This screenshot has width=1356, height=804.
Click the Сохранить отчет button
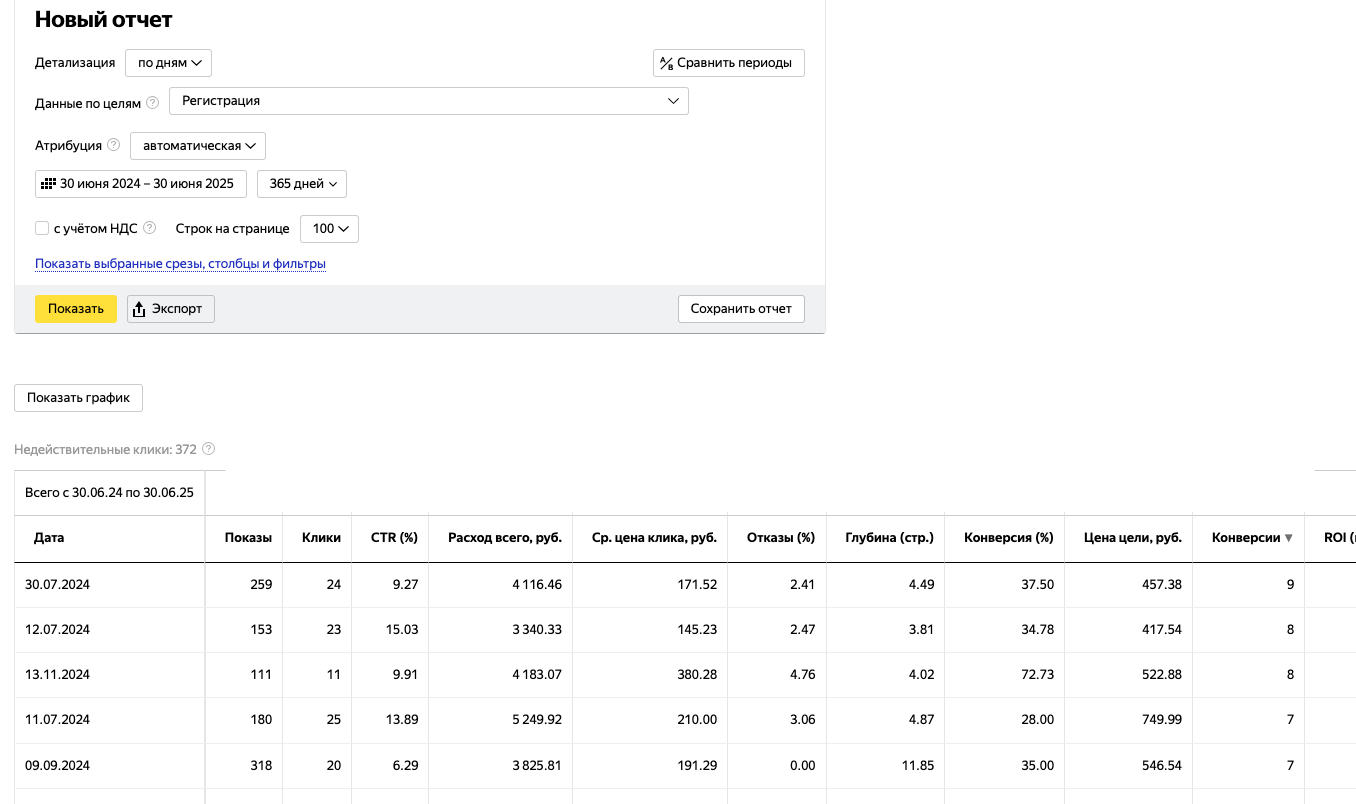click(741, 309)
